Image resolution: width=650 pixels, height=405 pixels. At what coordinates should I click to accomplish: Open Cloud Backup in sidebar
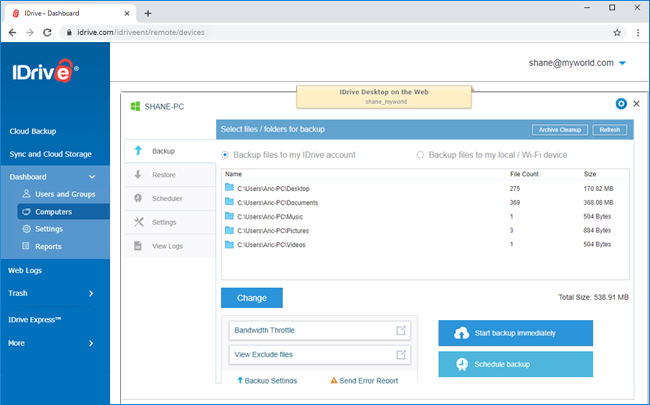[x=33, y=131]
